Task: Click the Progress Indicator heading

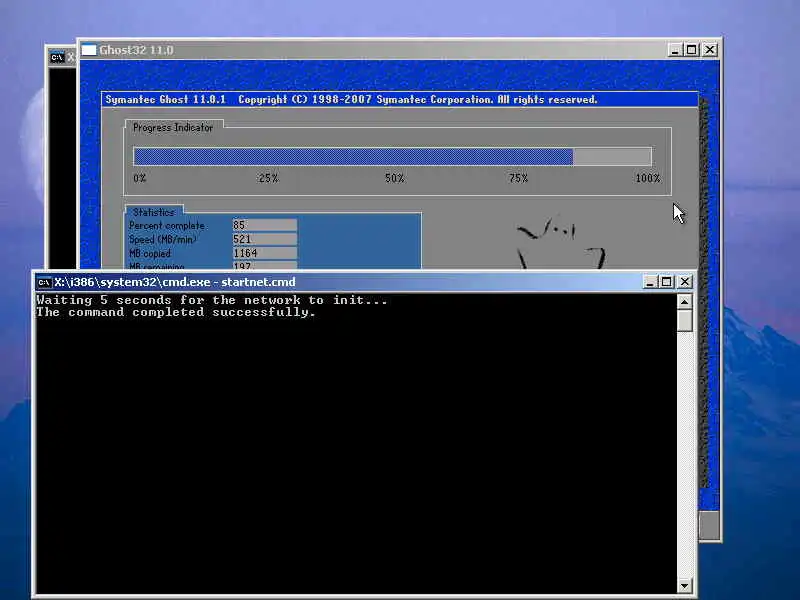Action: click(x=173, y=128)
